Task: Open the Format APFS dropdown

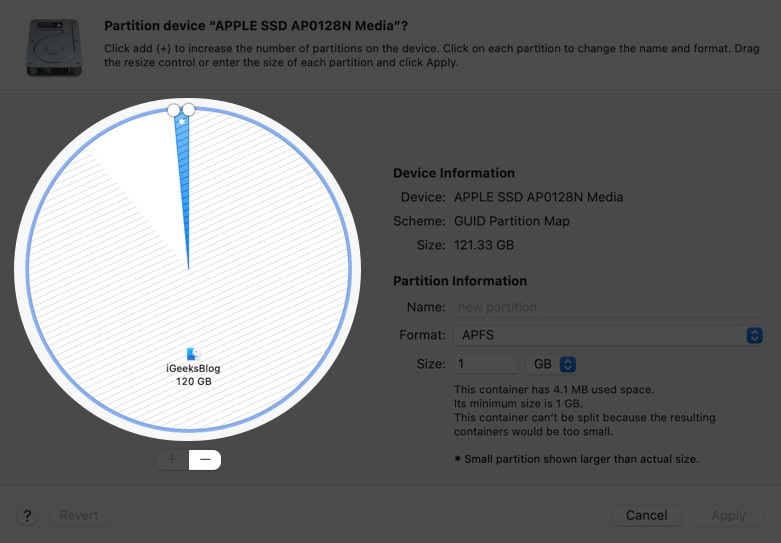Action: [608, 335]
